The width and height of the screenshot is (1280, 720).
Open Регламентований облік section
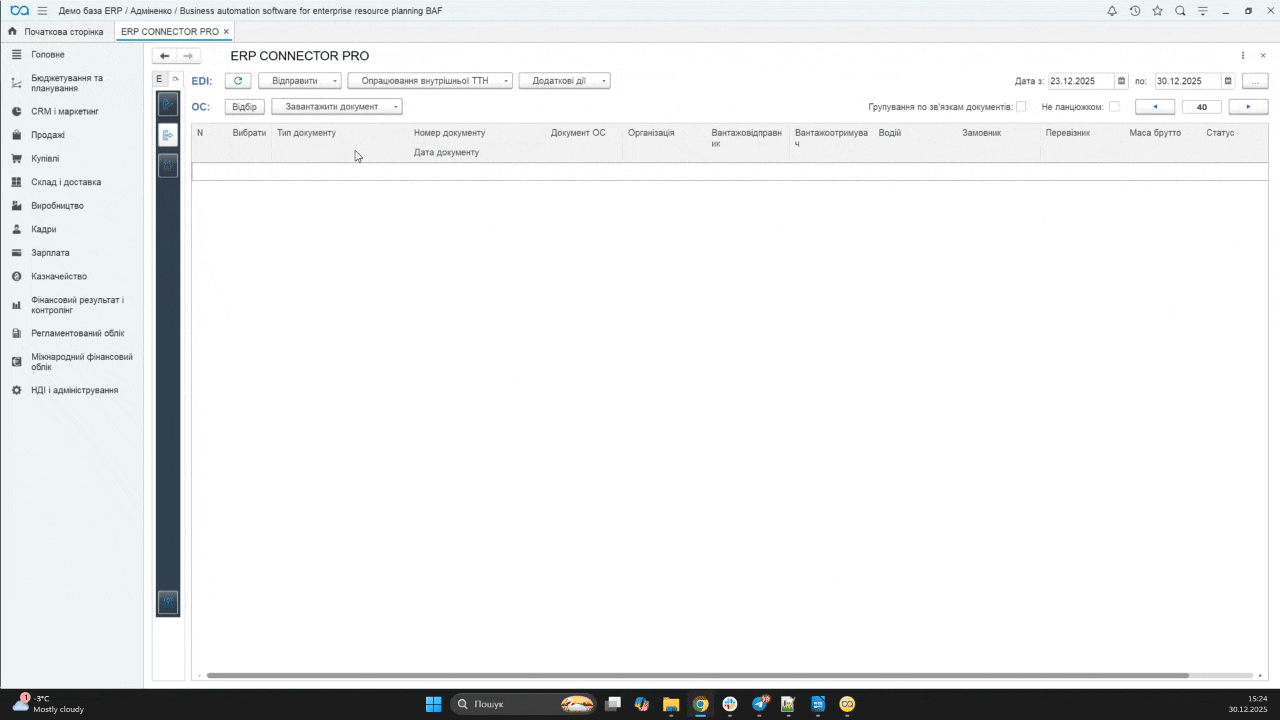[x=78, y=334]
